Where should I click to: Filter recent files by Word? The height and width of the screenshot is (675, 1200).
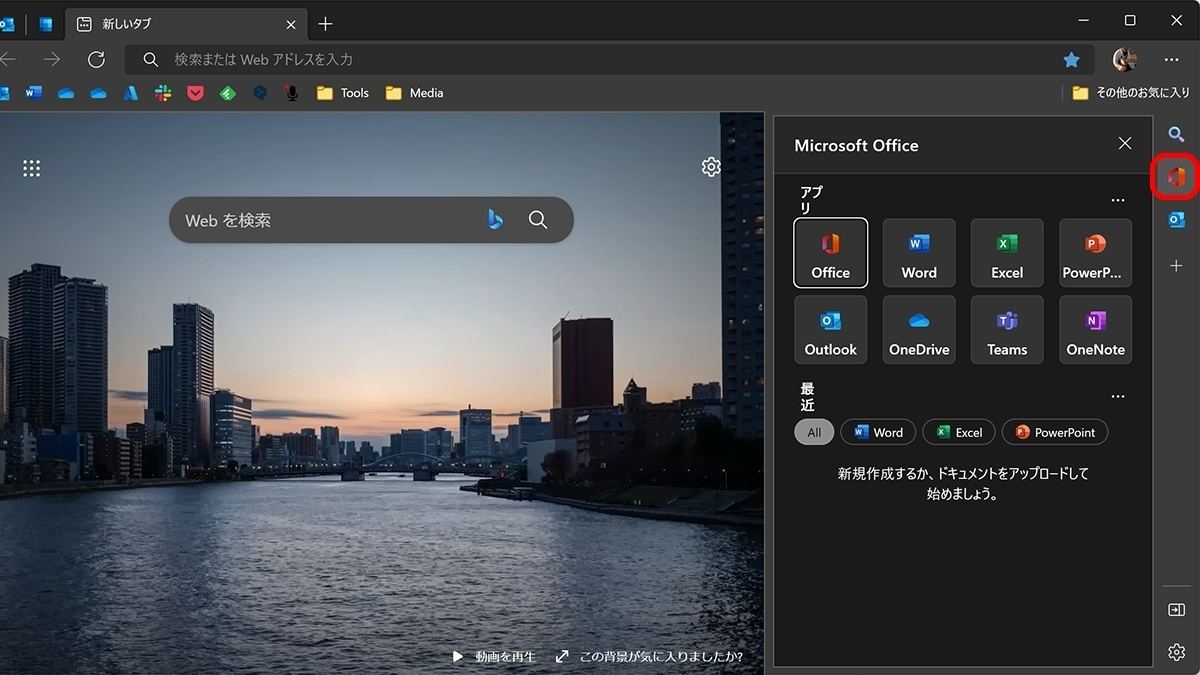pyautogui.click(x=878, y=432)
